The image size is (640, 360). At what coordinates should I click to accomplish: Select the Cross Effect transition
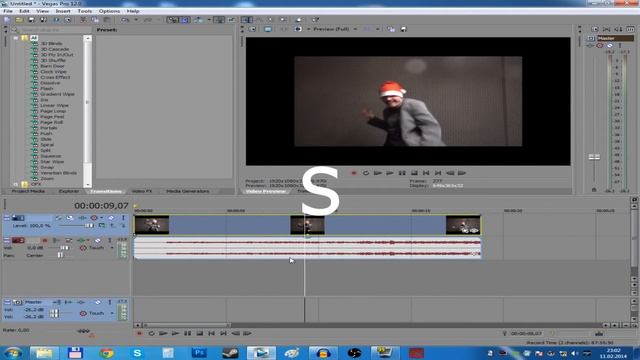(x=55, y=77)
